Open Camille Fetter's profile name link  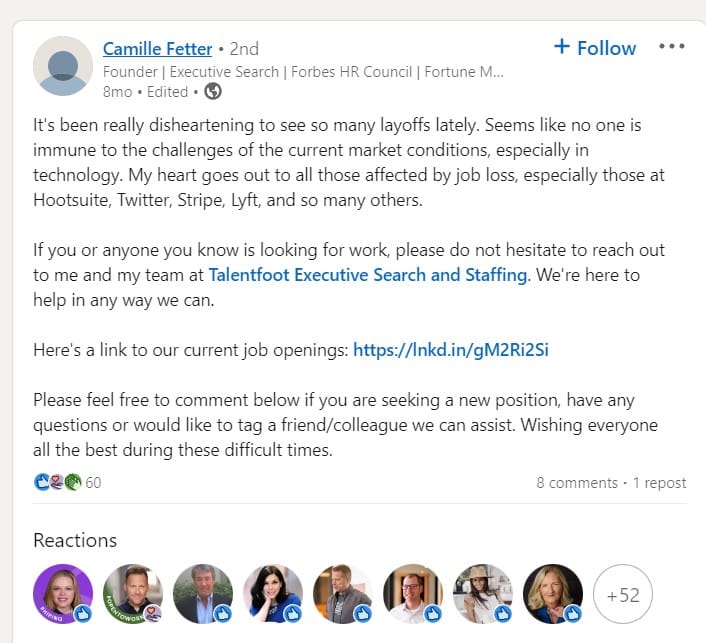(x=157, y=48)
